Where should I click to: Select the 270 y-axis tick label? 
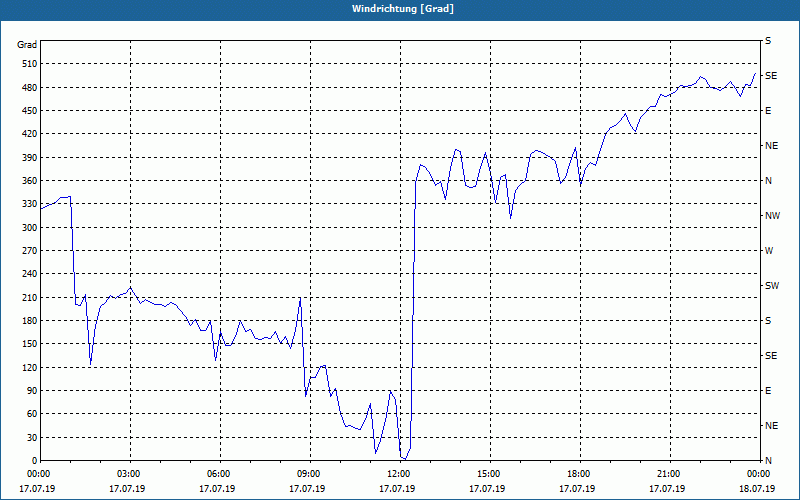30,251
